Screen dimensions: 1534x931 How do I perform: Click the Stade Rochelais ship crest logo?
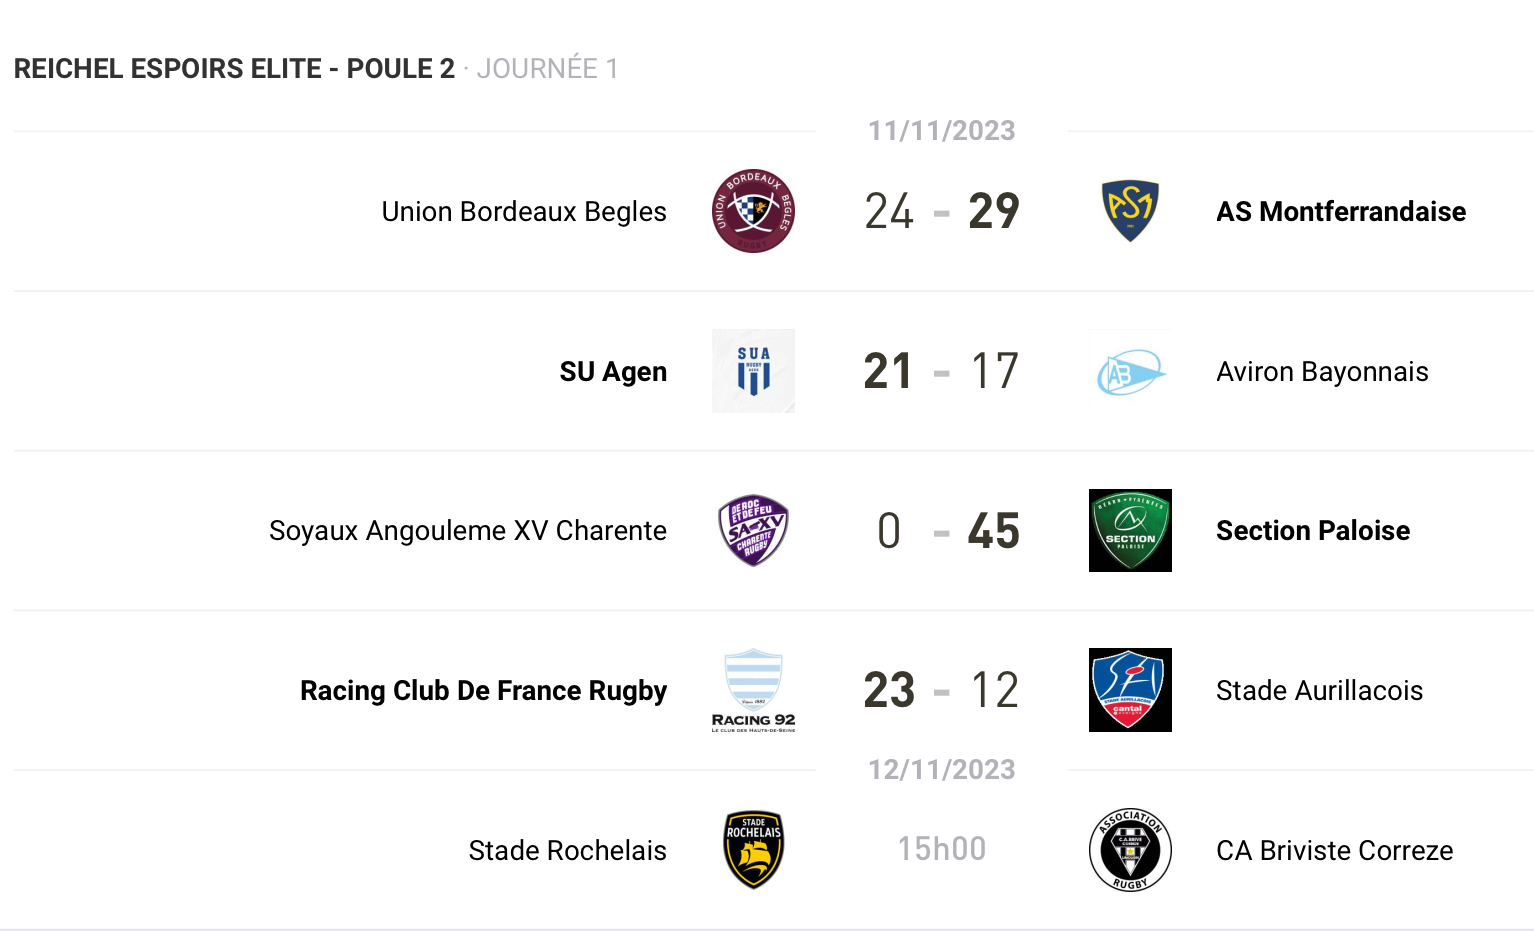point(753,850)
